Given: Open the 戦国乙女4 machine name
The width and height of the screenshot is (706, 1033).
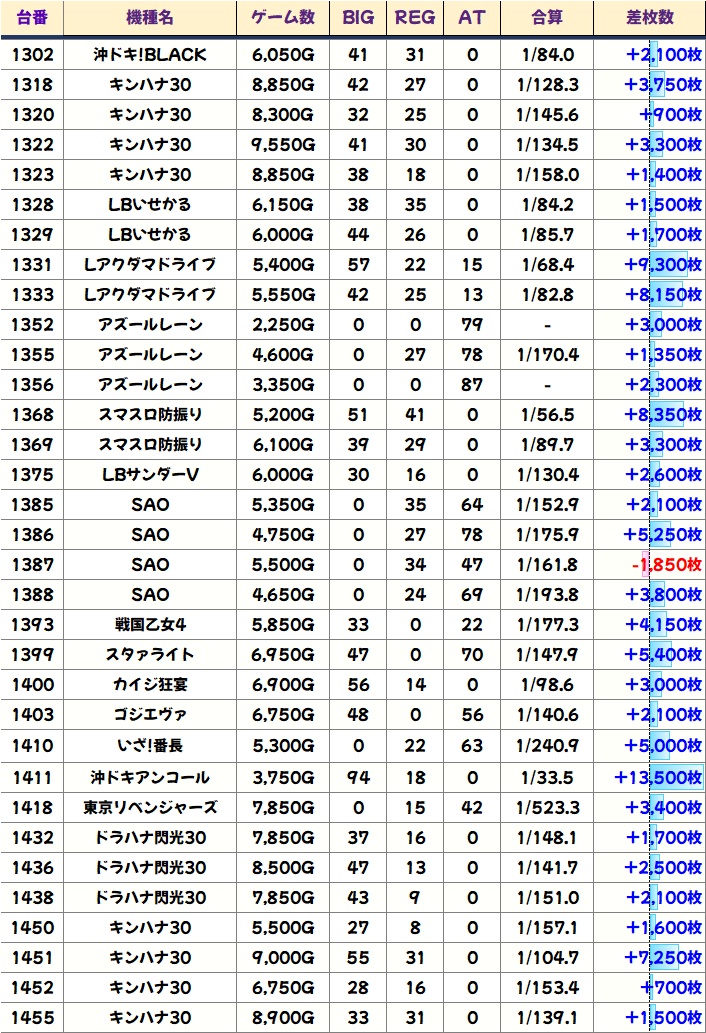Looking at the screenshot, I should click(149, 625).
